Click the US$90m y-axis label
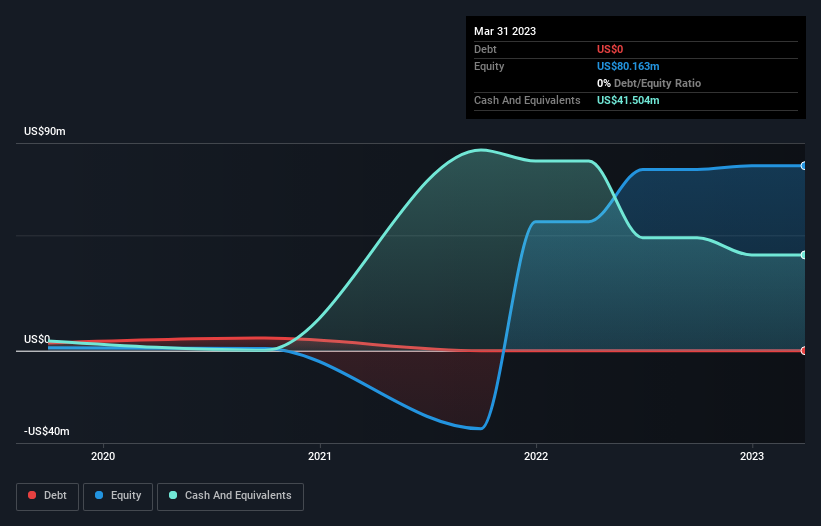 [45, 131]
